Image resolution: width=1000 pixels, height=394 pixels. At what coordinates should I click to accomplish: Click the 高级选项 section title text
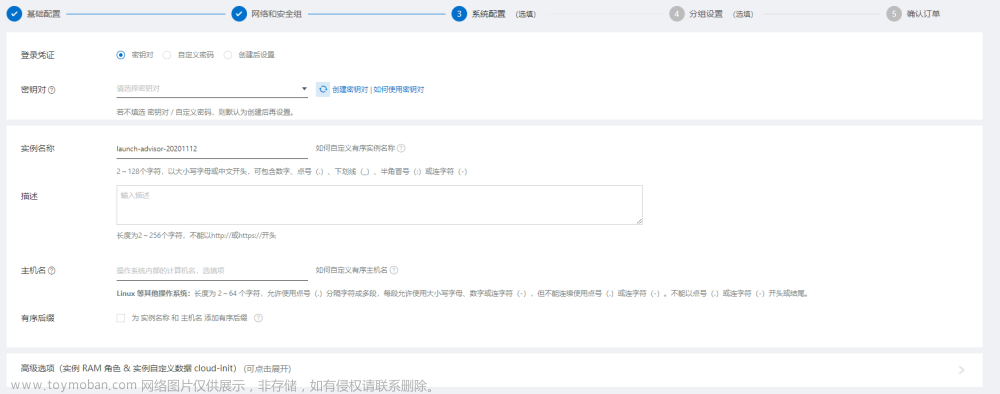tap(129, 368)
